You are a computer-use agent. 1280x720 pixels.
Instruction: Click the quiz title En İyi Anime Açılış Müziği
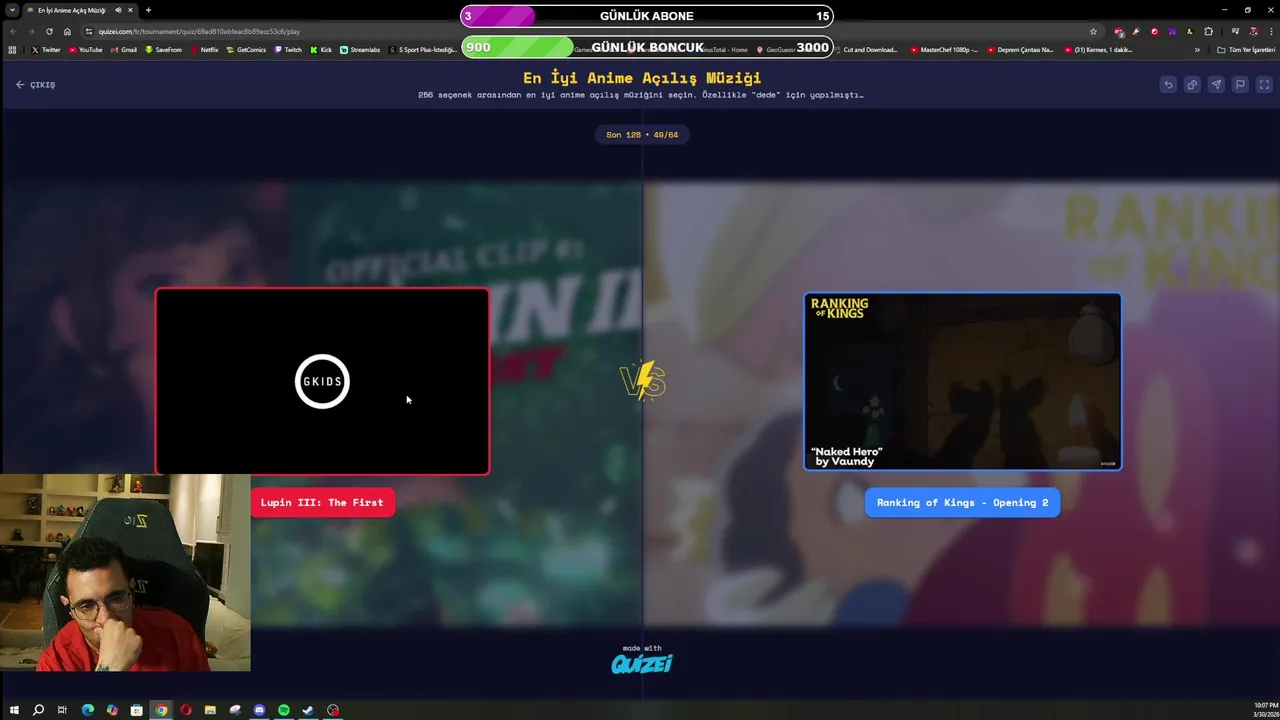click(x=642, y=78)
